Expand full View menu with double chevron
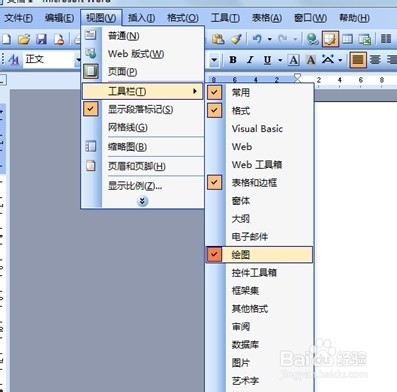The image size is (397, 392). tap(143, 201)
